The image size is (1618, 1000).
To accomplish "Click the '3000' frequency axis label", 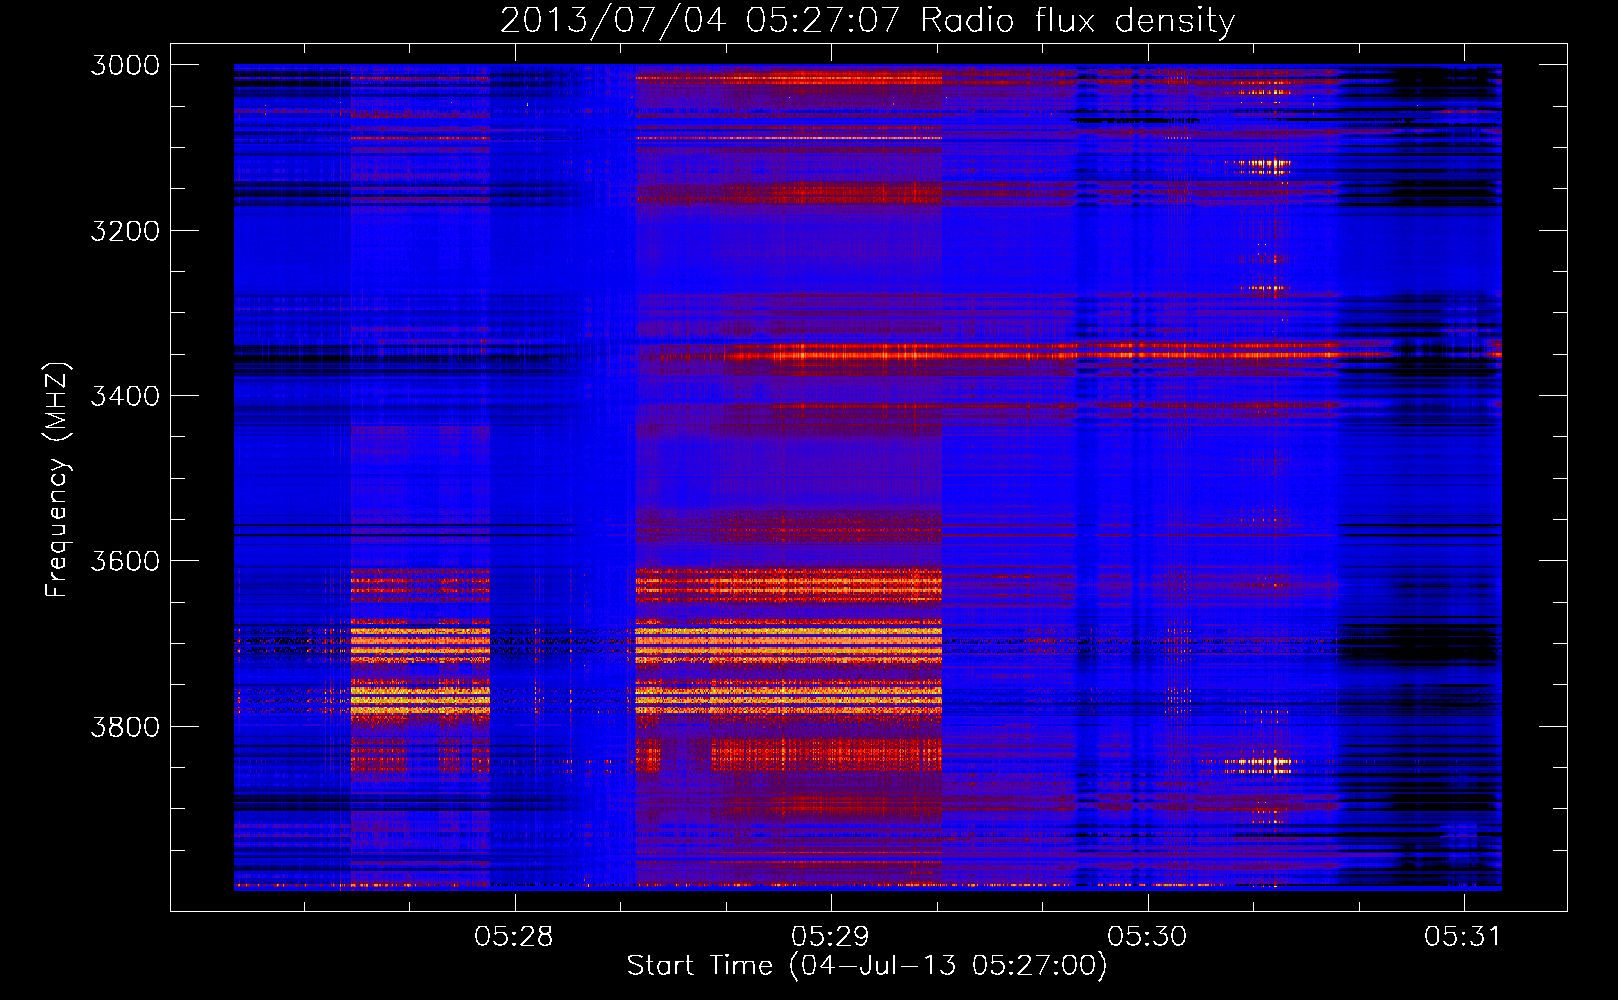I will 125,65.
